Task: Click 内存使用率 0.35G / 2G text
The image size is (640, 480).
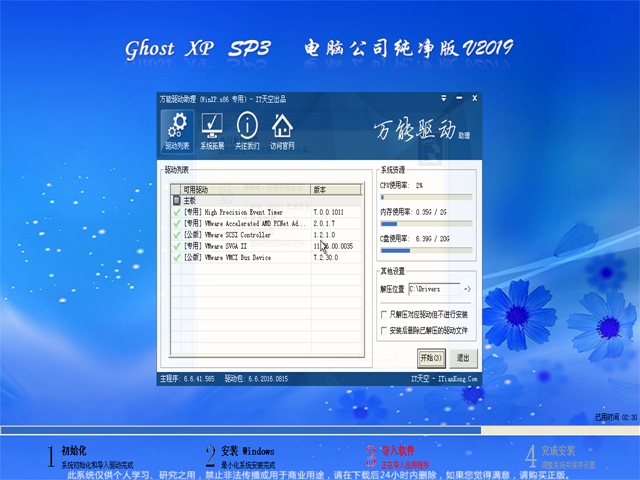Action: click(x=413, y=212)
